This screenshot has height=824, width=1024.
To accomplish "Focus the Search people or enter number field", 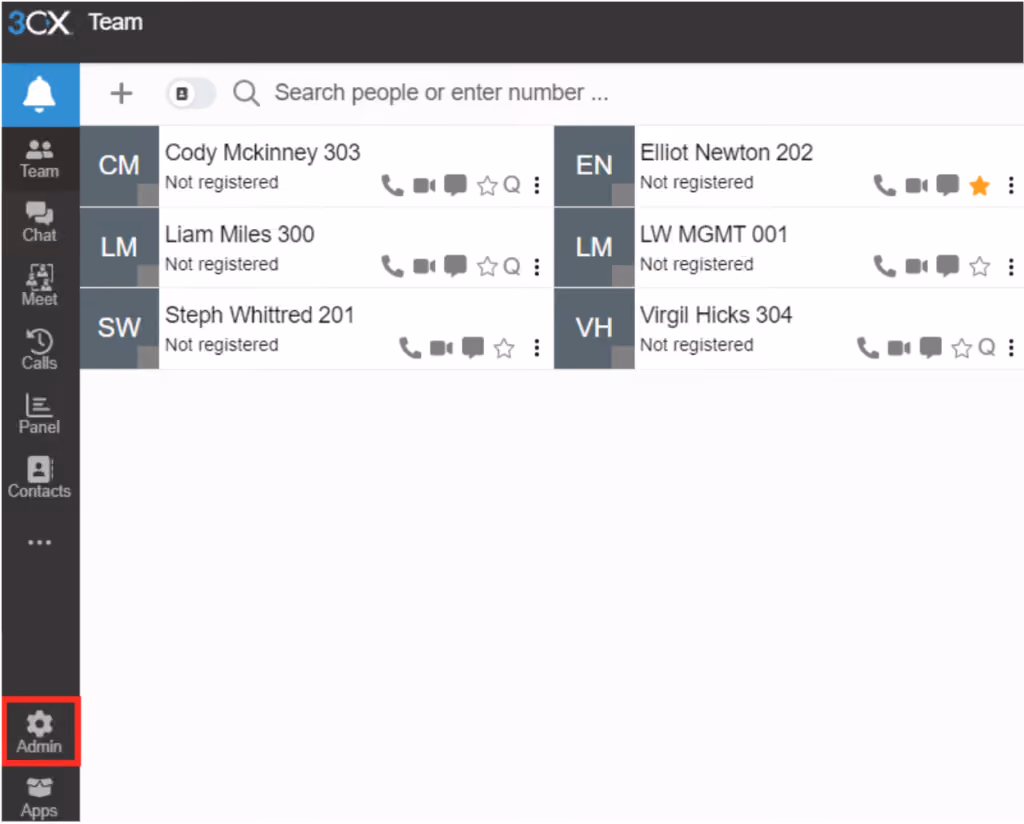I will (441, 93).
